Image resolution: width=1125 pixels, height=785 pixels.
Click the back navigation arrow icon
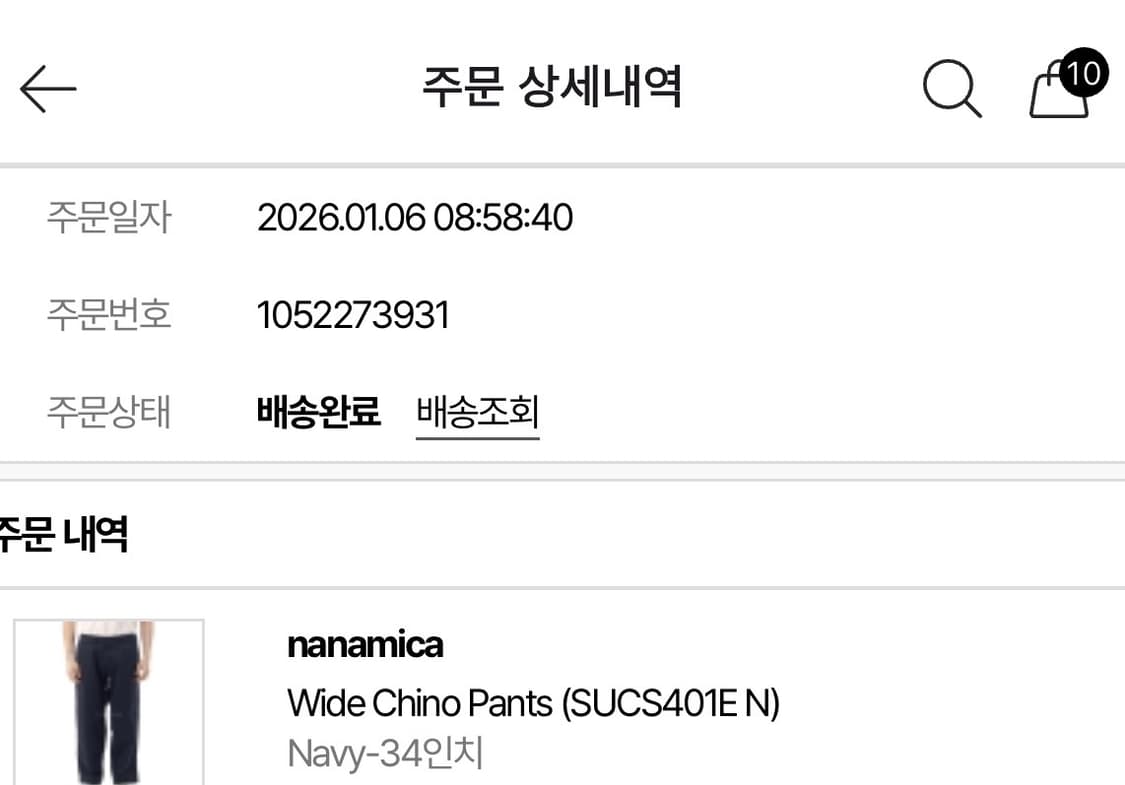48,87
